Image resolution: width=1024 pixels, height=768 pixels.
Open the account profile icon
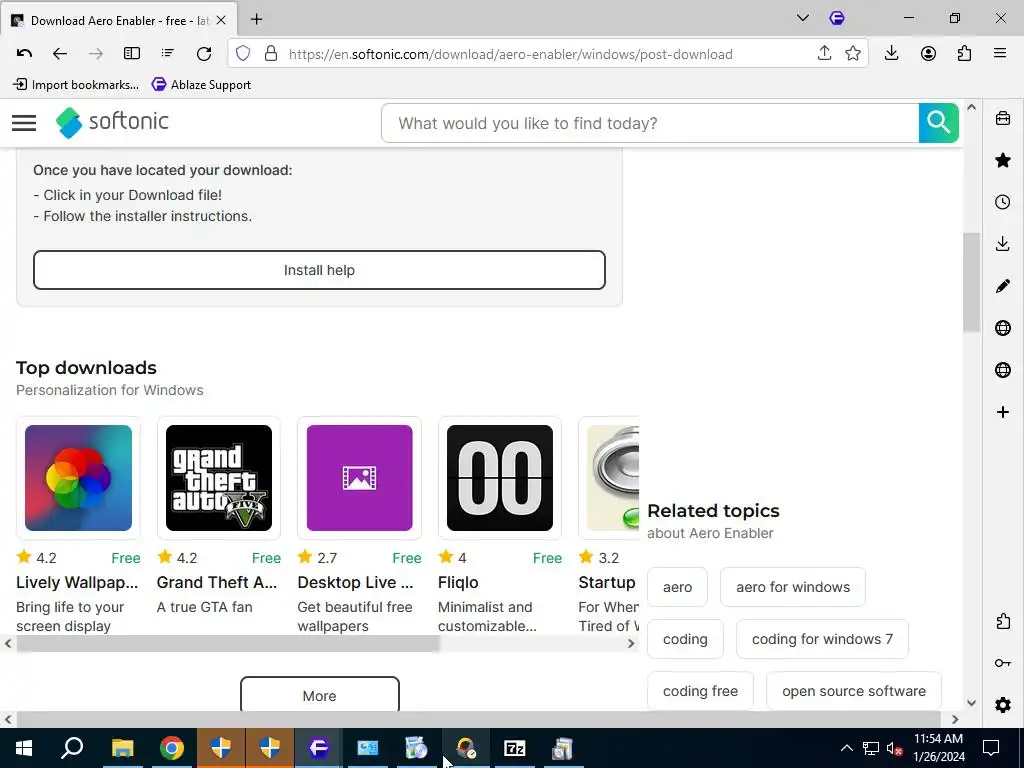coord(928,54)
